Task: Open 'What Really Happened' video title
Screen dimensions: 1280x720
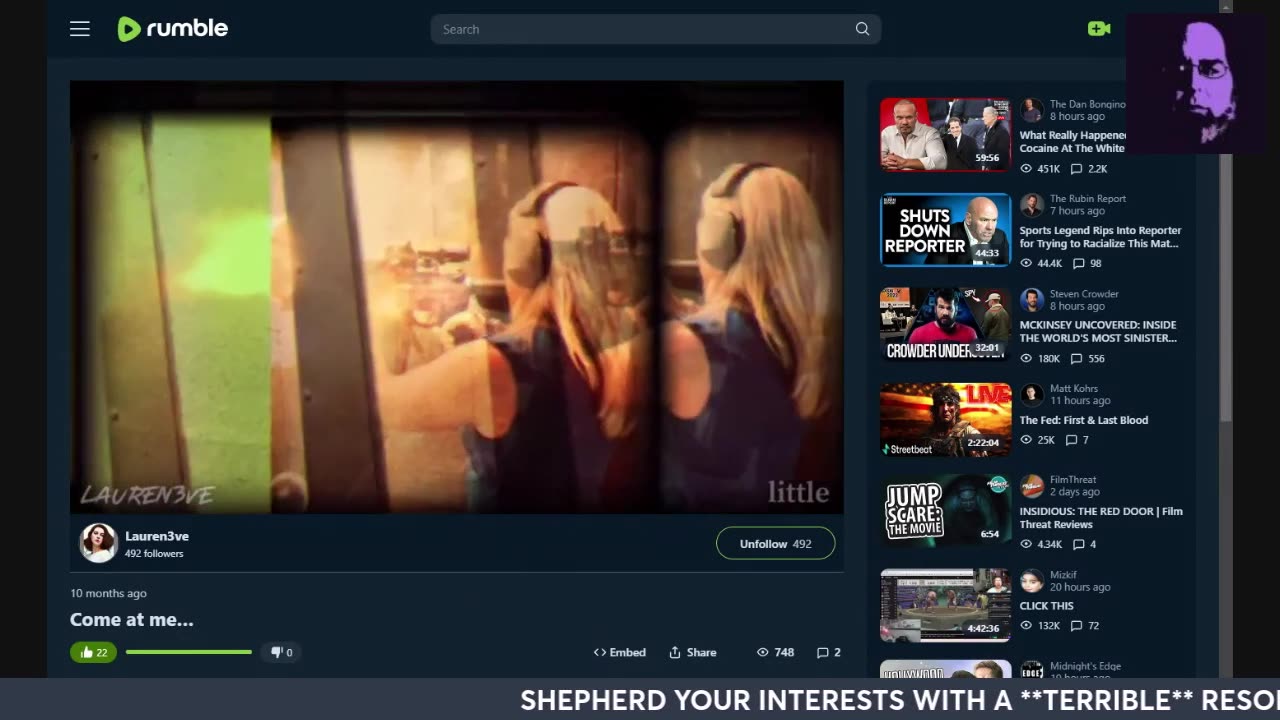Action: point(1073,141)
